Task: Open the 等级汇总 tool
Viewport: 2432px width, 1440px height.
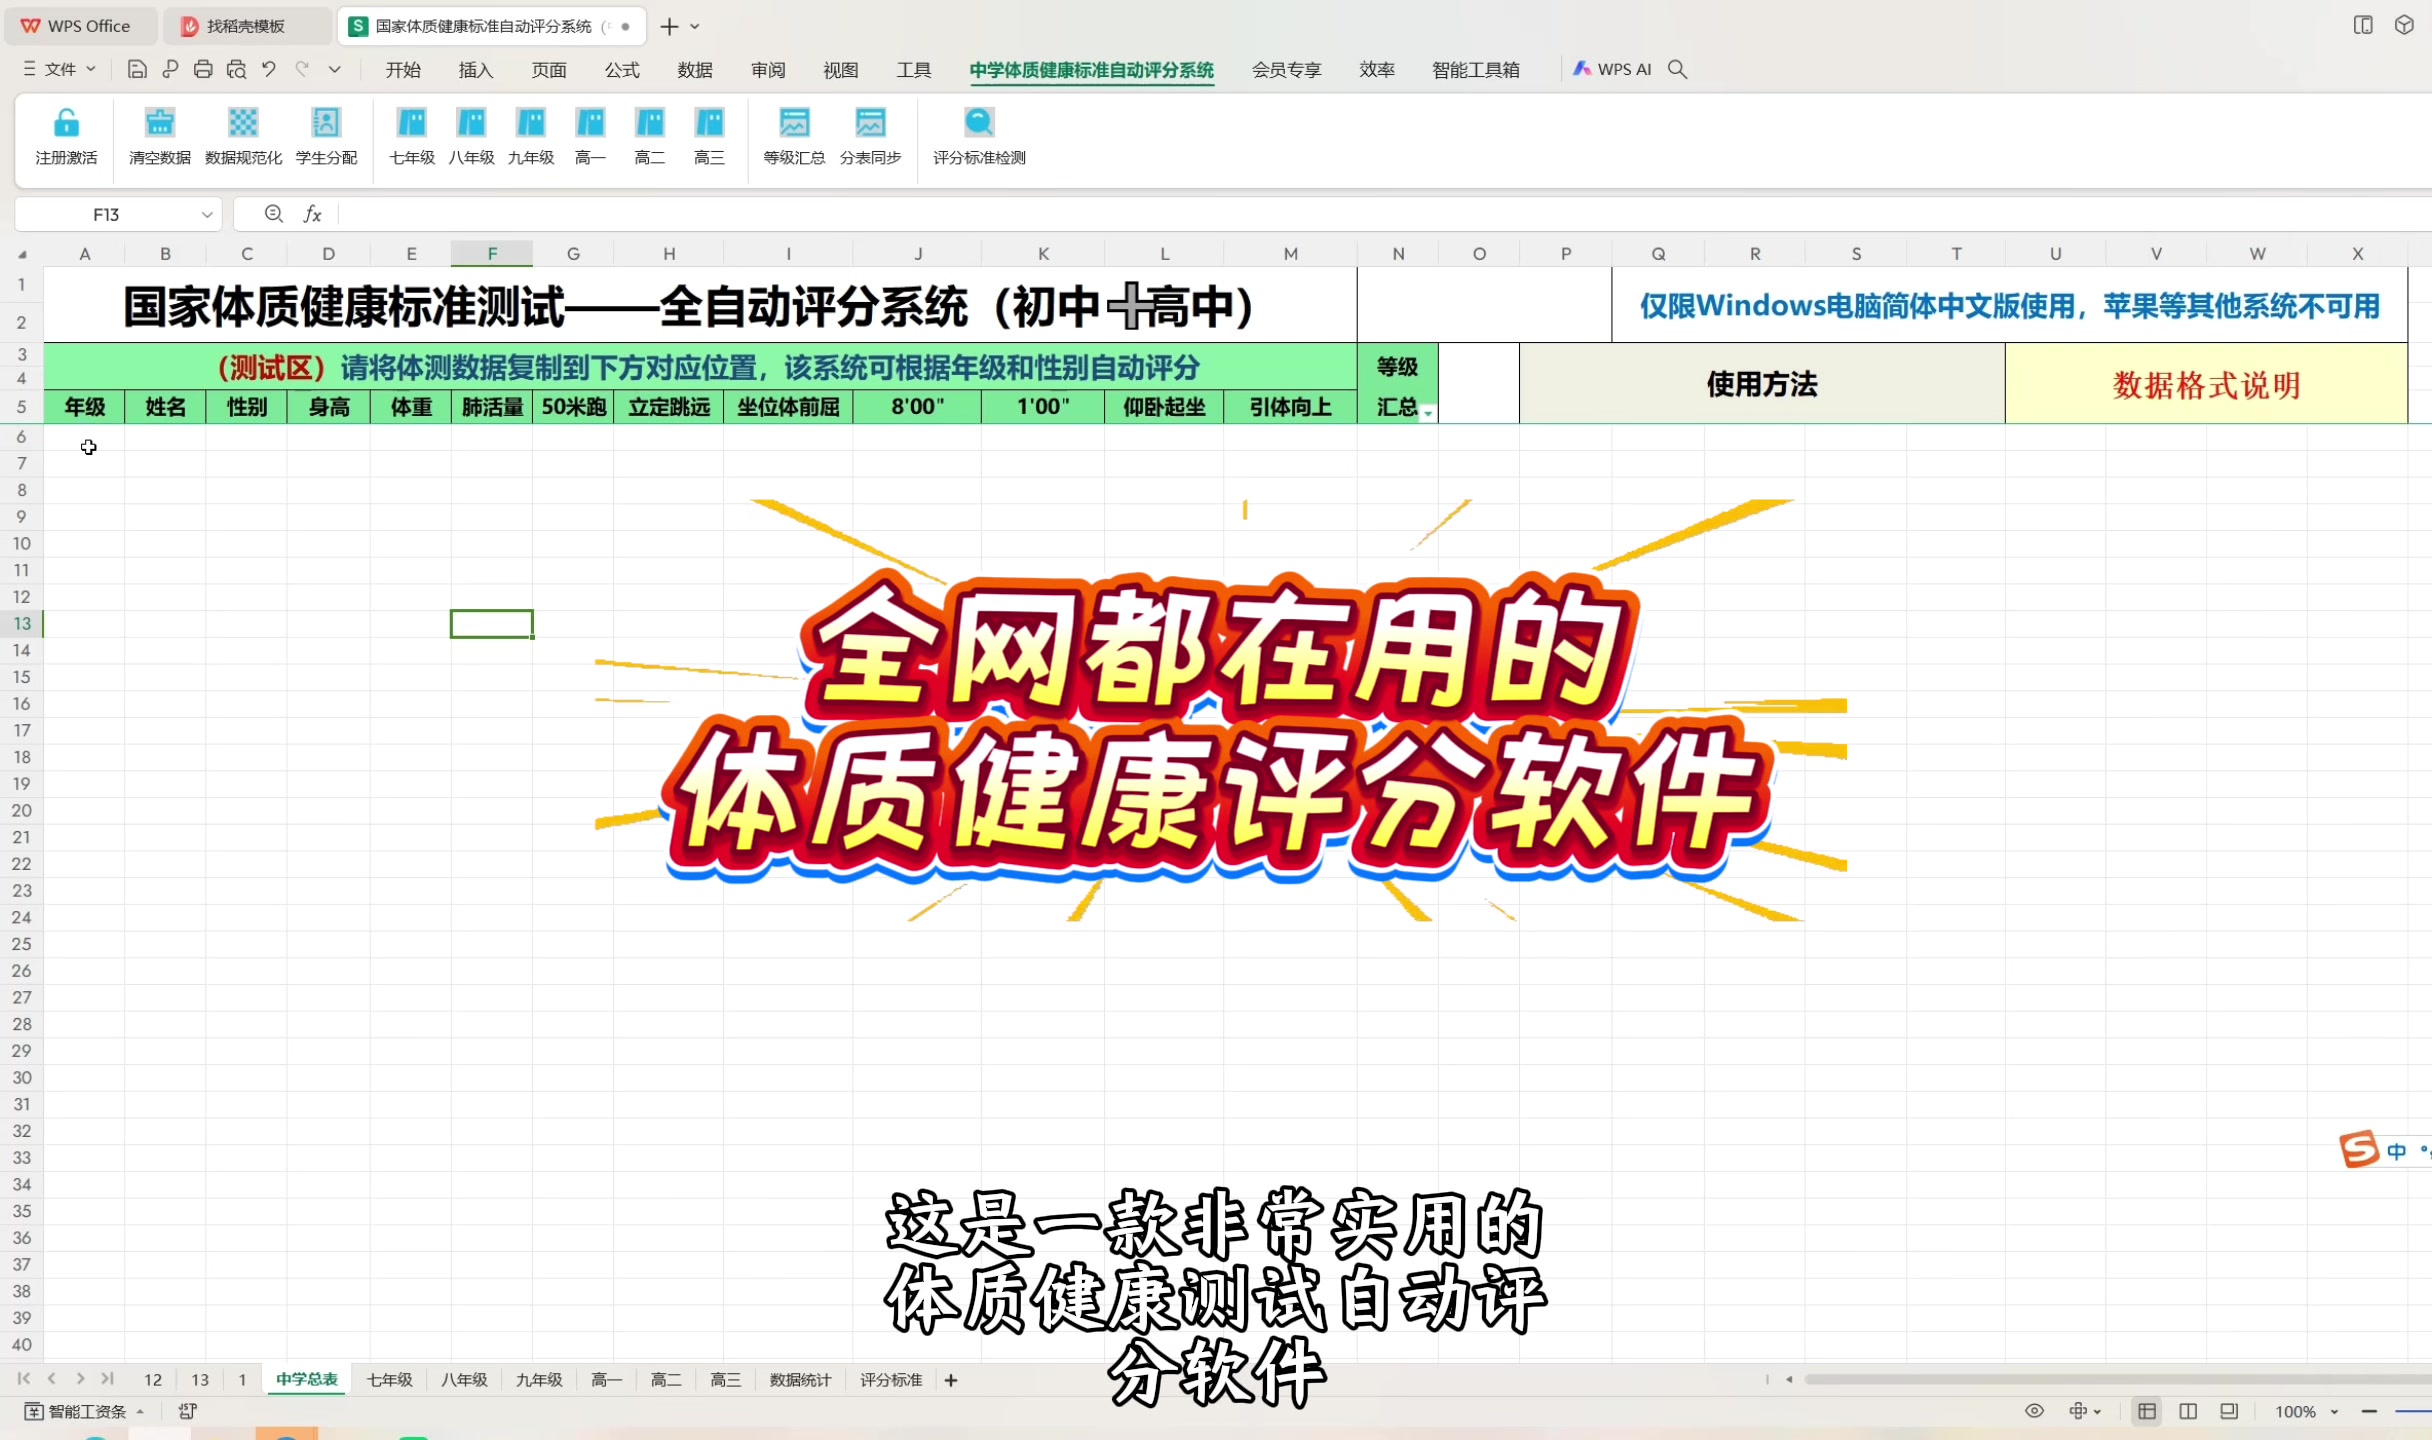Action: (793, 135)
